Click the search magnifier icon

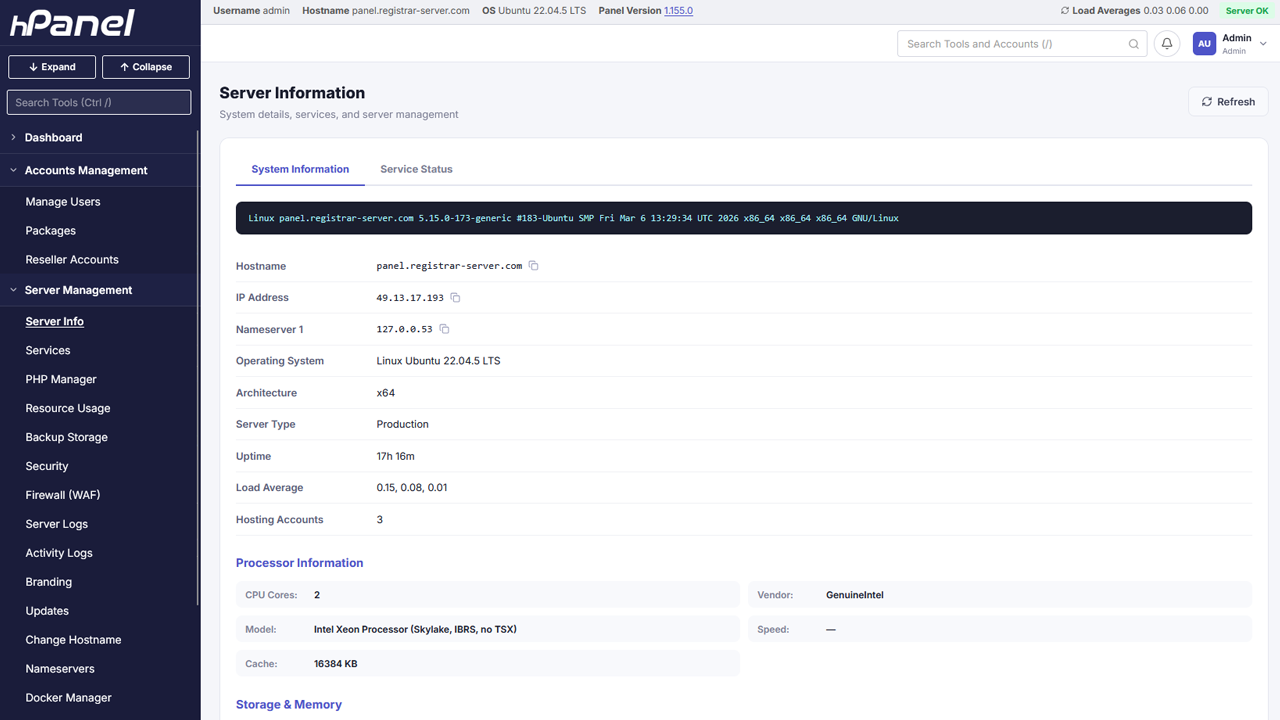coord(1134,44)
